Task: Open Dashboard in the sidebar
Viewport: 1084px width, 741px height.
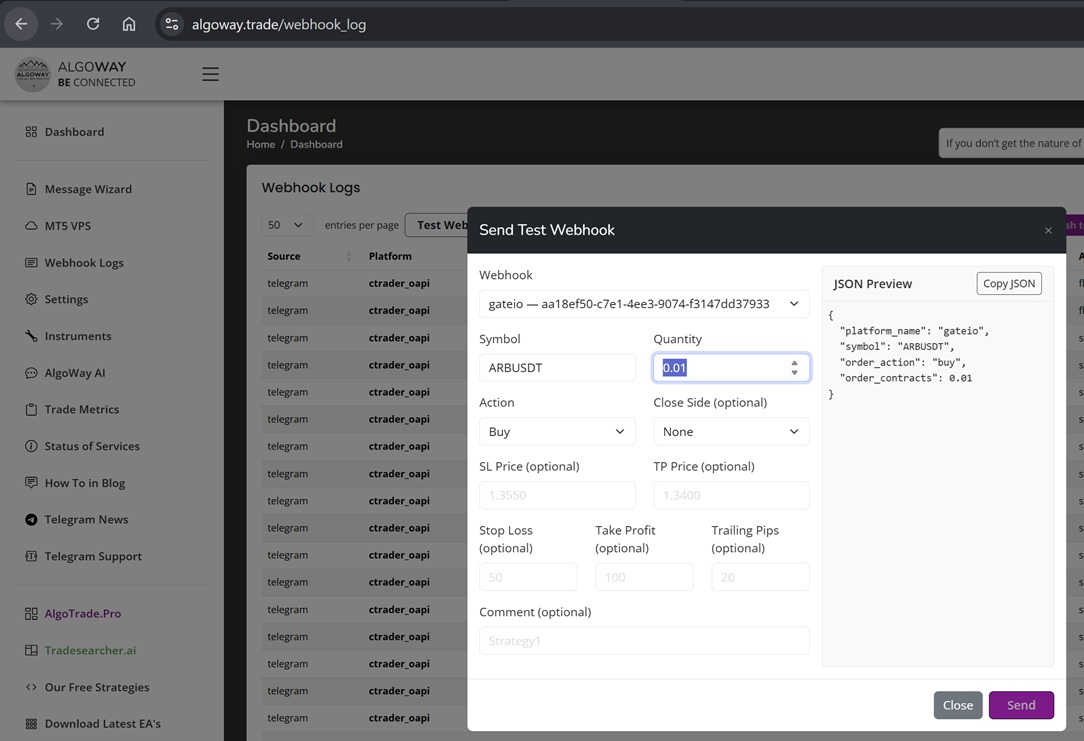Action: [x=74, y=131]
